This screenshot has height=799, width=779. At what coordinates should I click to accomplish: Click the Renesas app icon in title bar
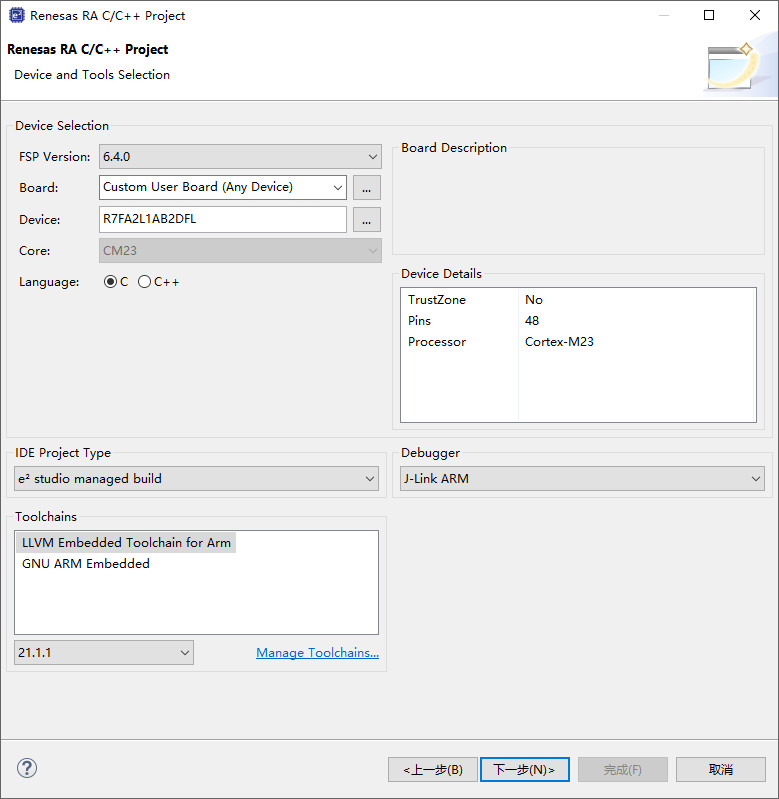pos(16,15)
